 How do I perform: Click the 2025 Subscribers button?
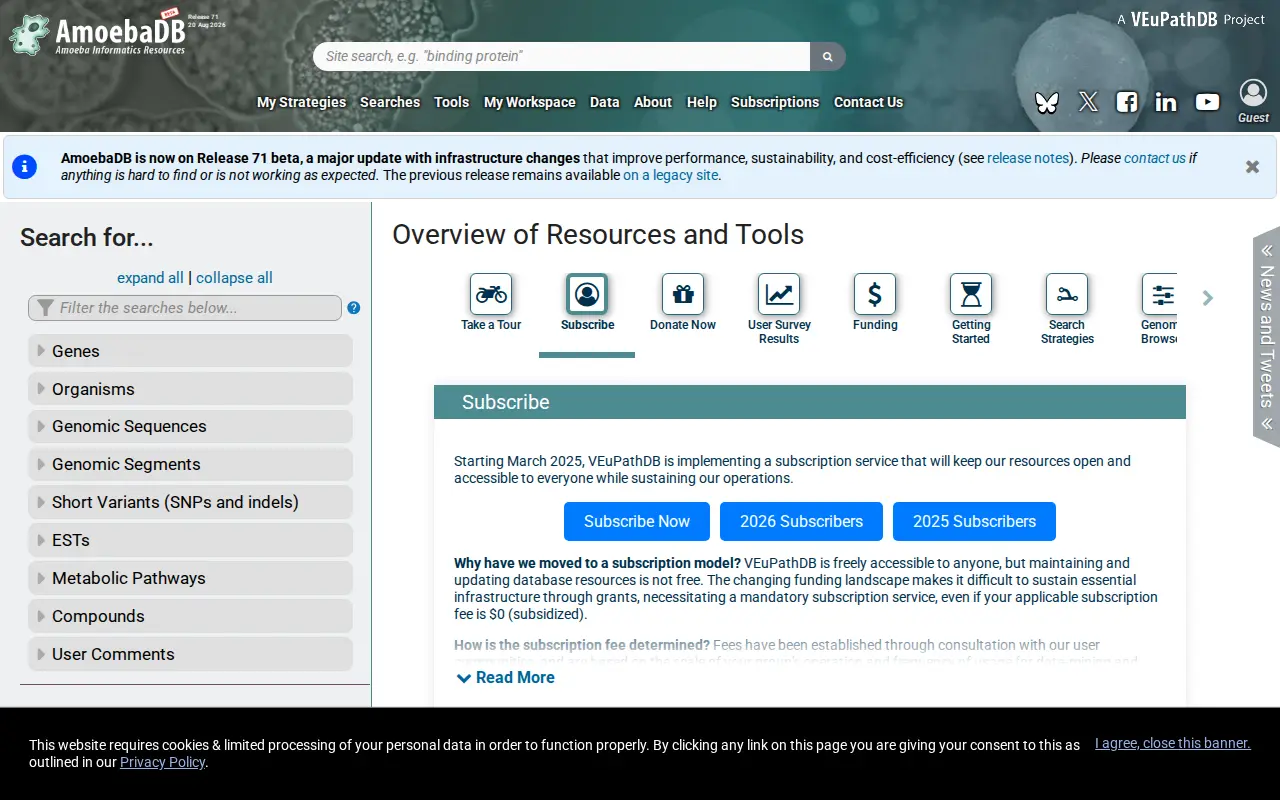(x=974, y=521)
